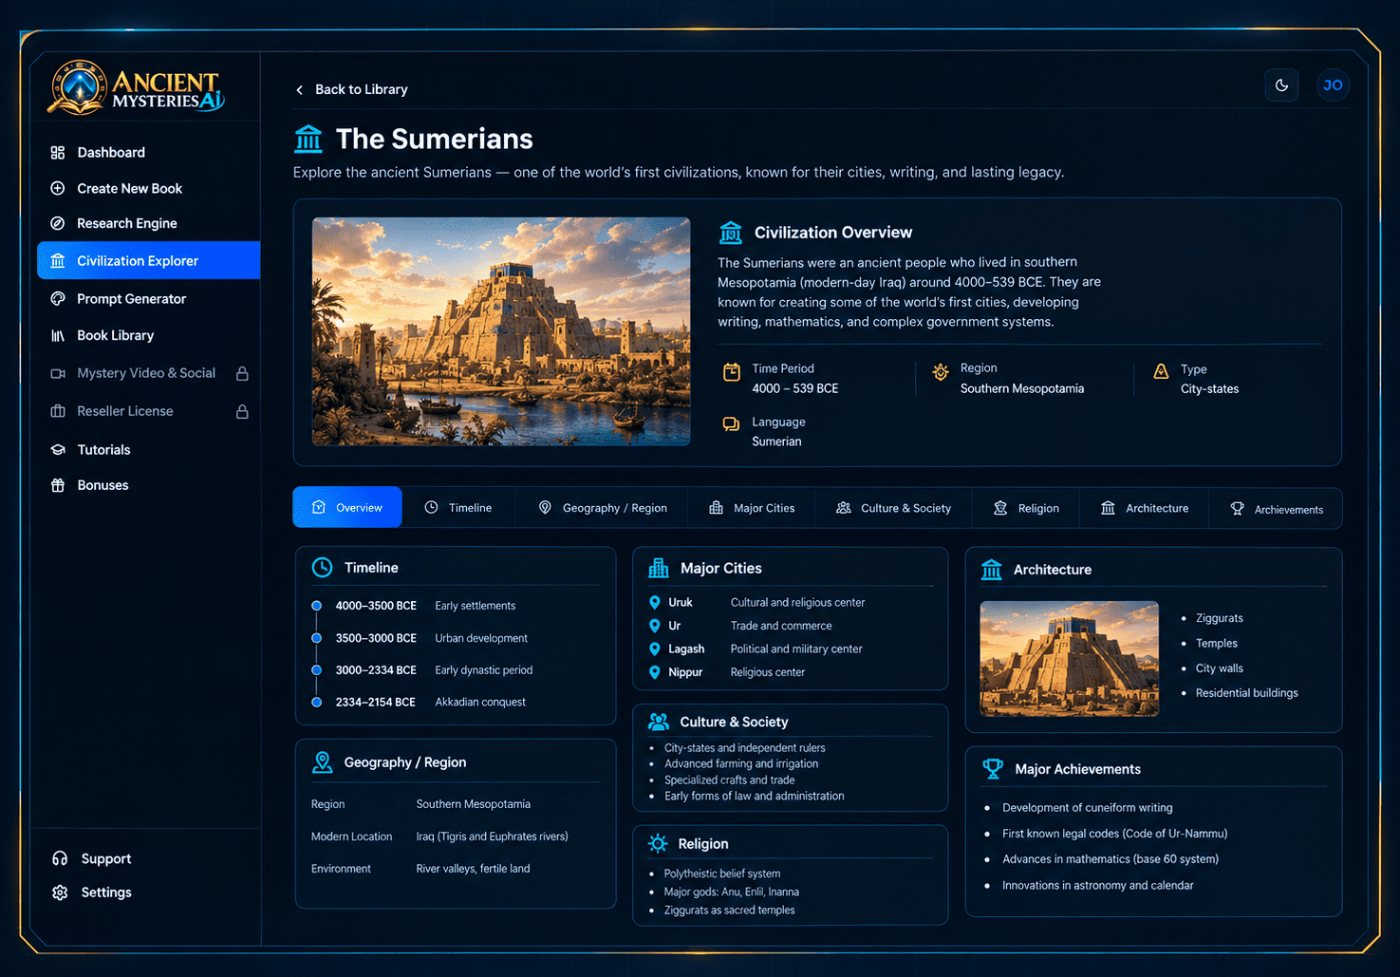
Task: Open Mystery Video & Social menu item
Action: (x=148, y=374)
